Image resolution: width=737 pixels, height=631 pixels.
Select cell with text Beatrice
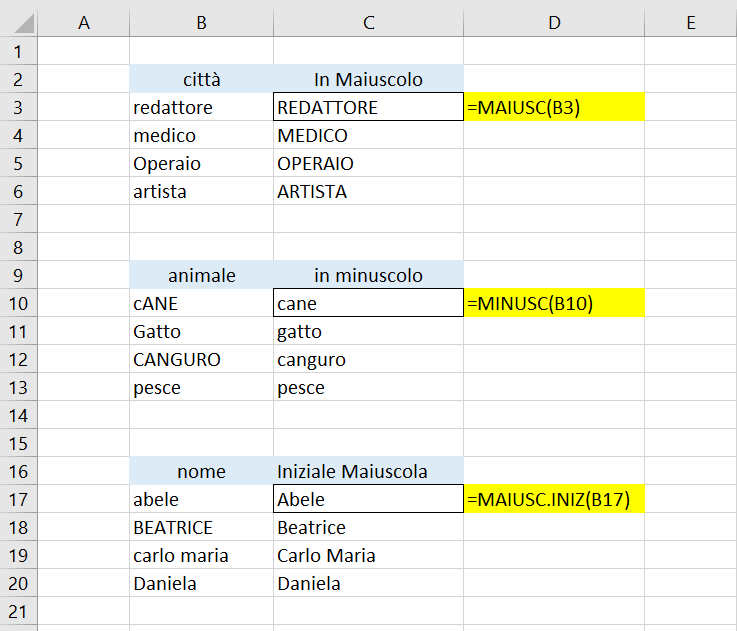pos(368,527)
